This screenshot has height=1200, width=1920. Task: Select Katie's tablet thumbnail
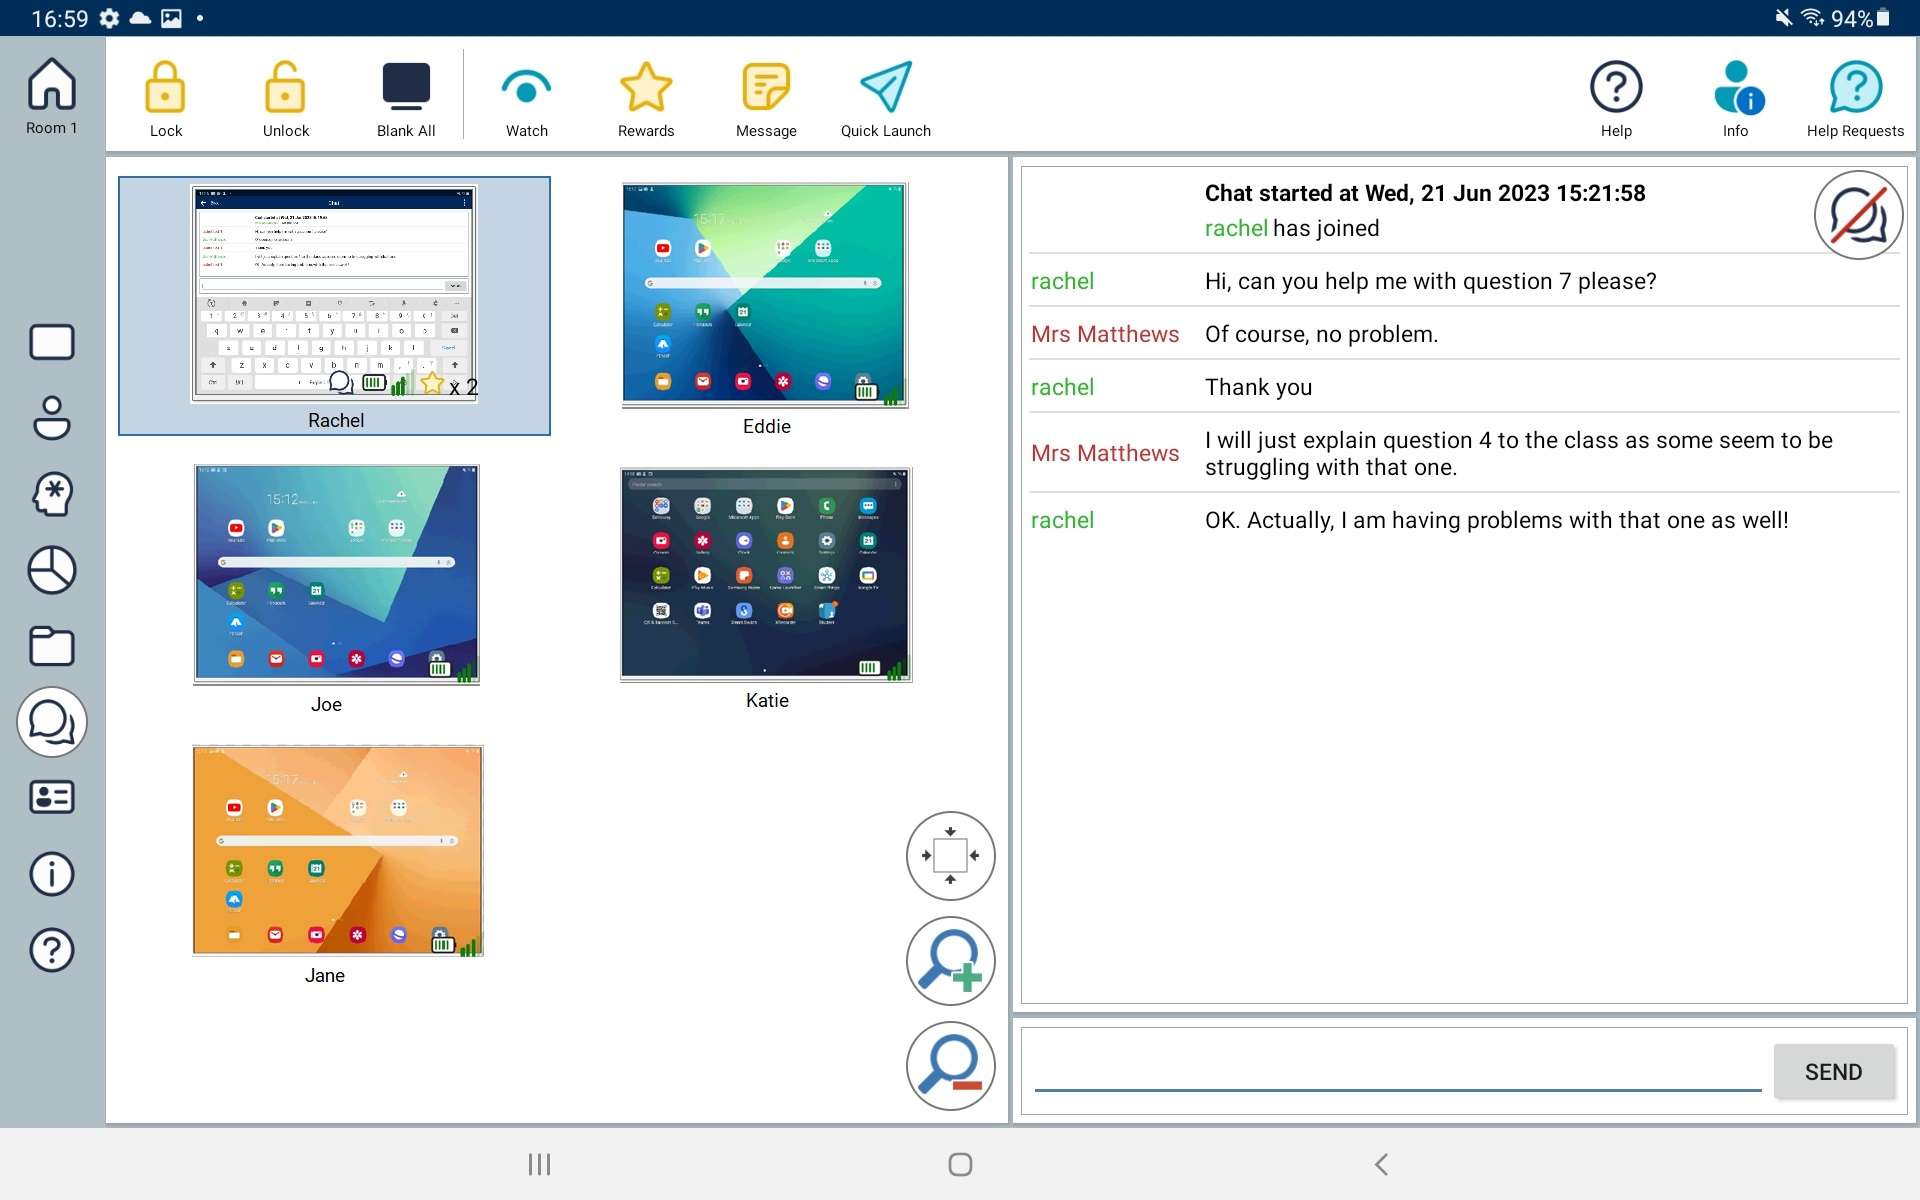[766, 575]
